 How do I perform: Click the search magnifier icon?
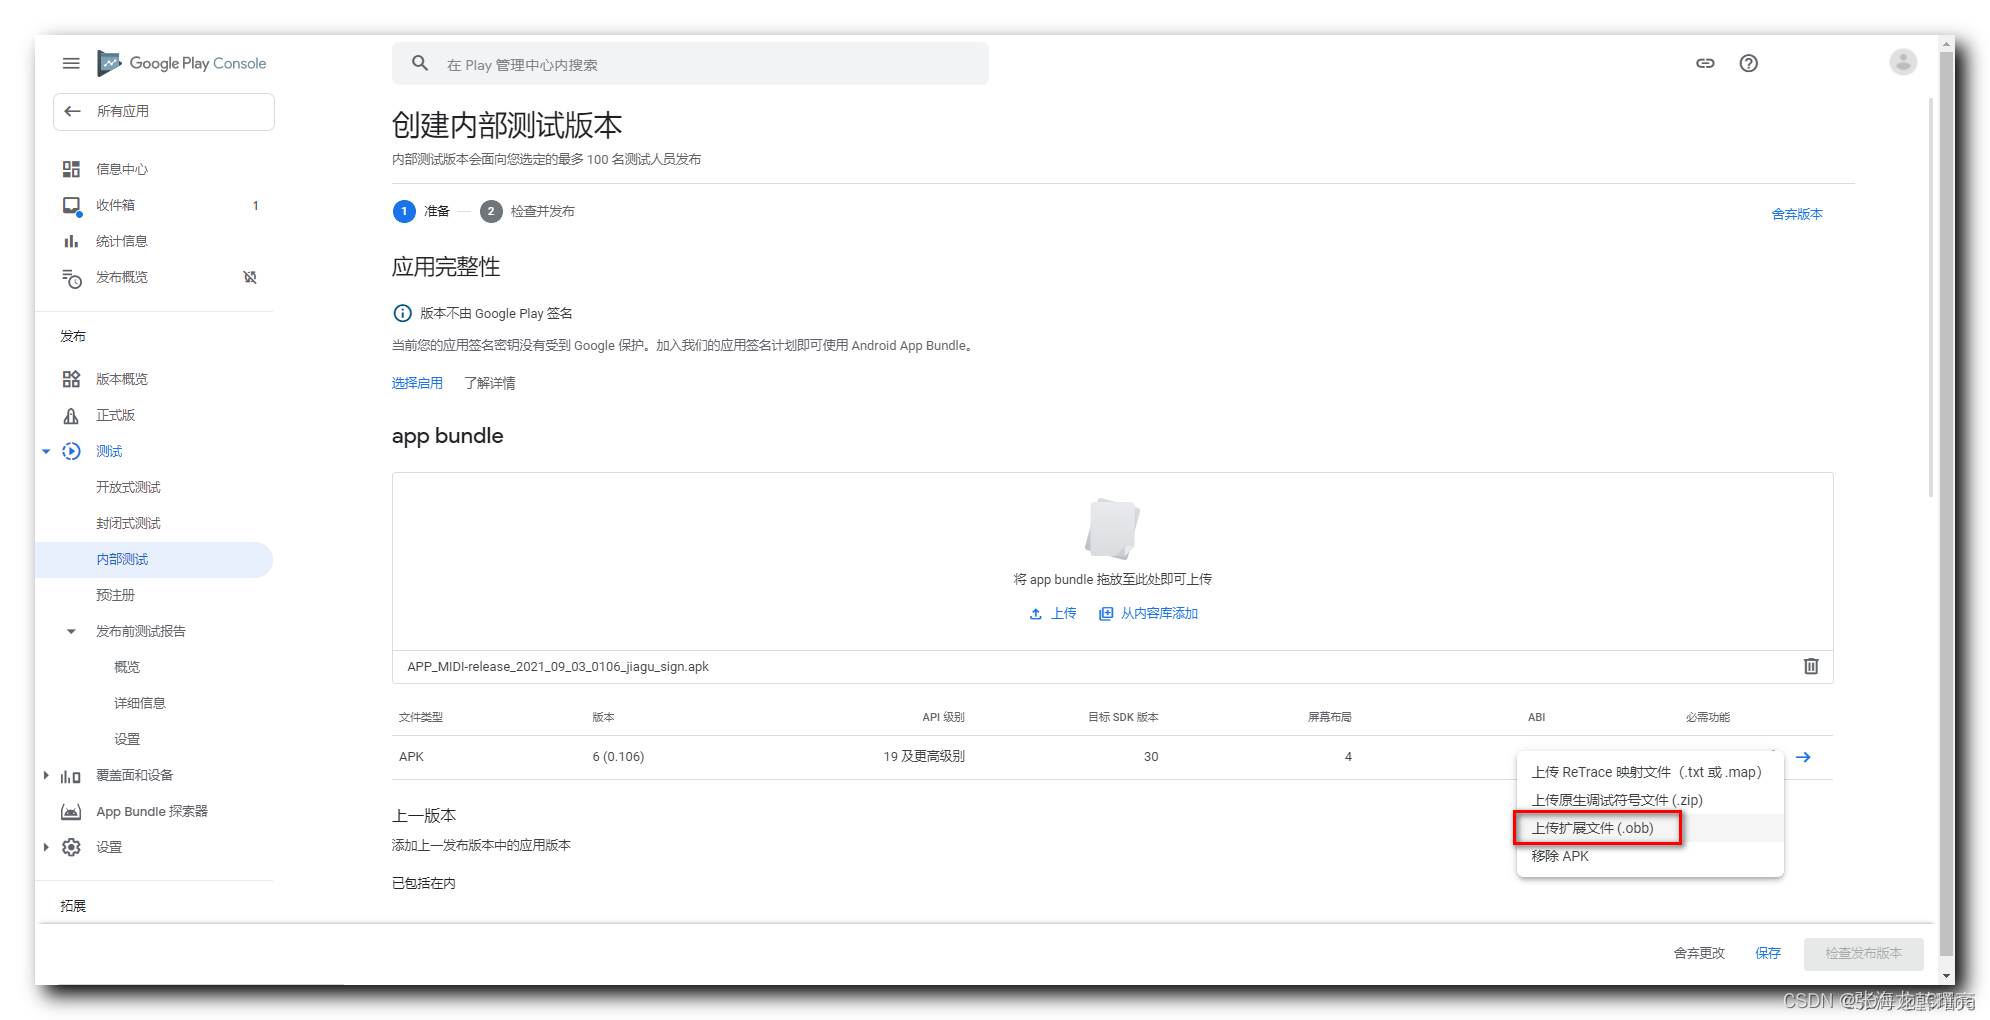click(420, 63)
